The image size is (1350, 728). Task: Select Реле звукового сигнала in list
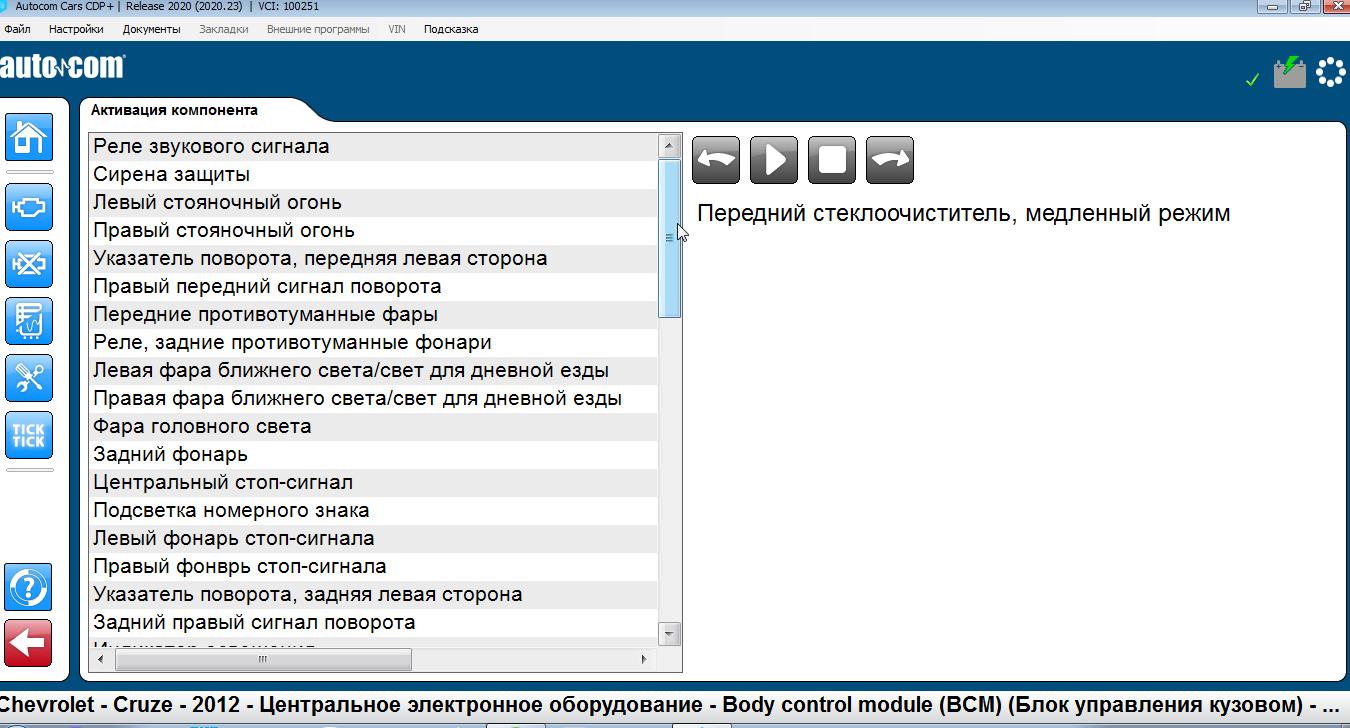374,146
